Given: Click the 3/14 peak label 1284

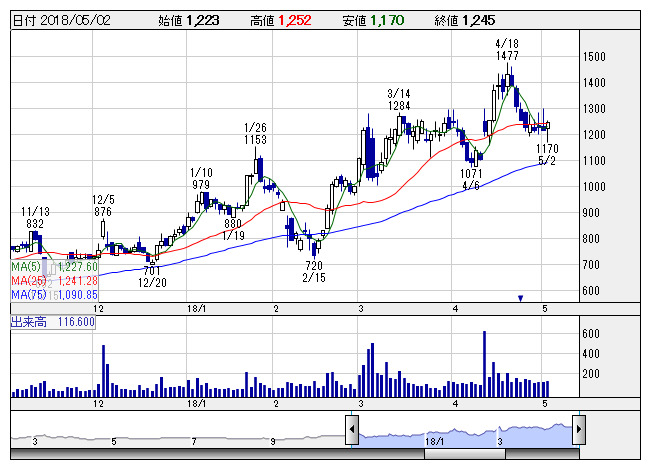Looking at the screenshot, I should [x=400, y=100].
